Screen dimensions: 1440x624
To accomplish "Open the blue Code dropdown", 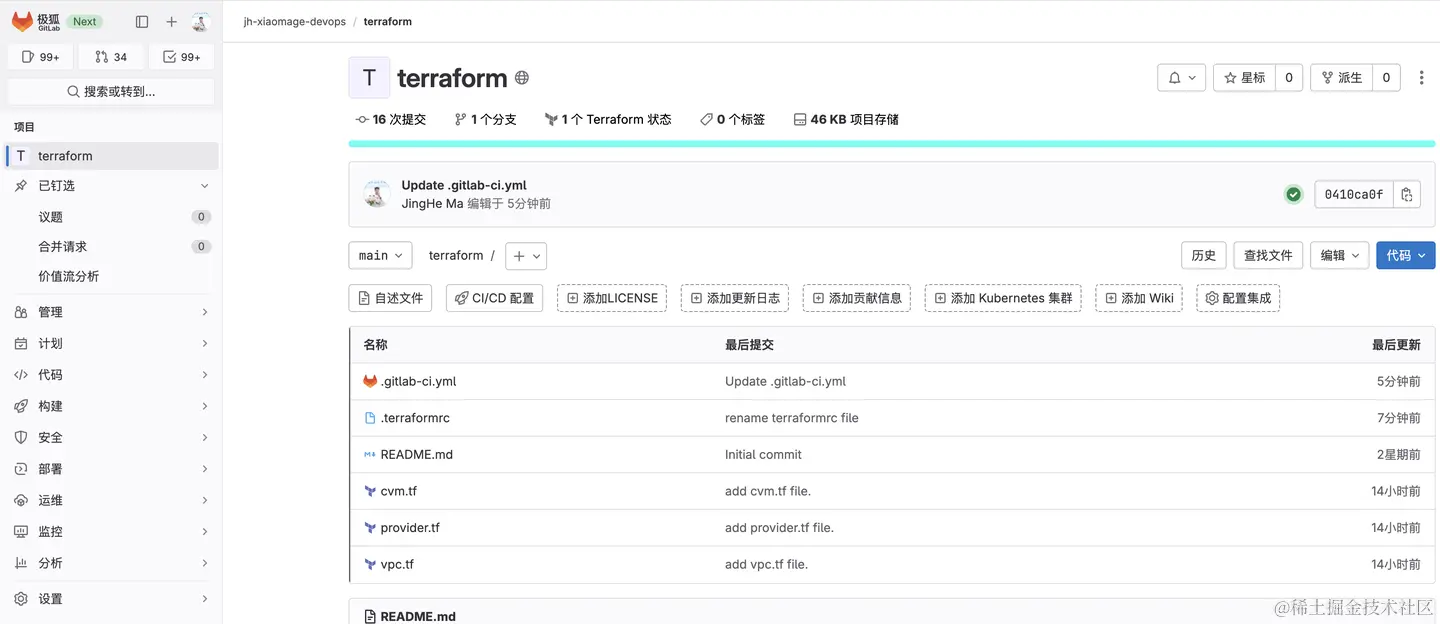I will tap(1406, 256).
